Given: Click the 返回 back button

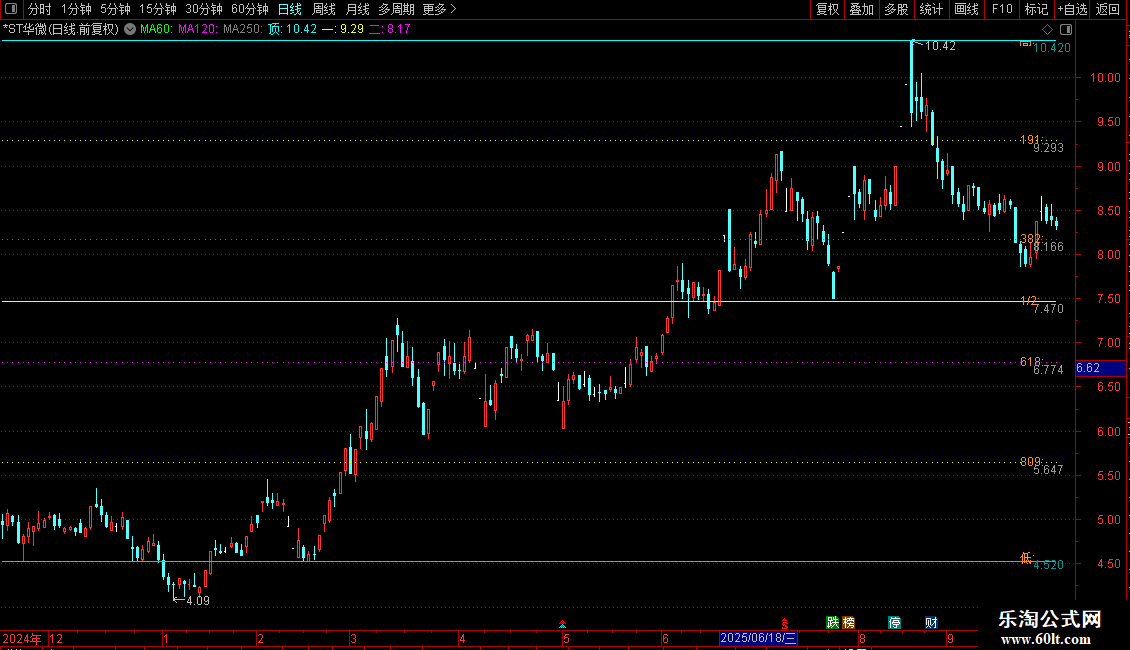Looking at the screenshot, I should (1108, 9).
